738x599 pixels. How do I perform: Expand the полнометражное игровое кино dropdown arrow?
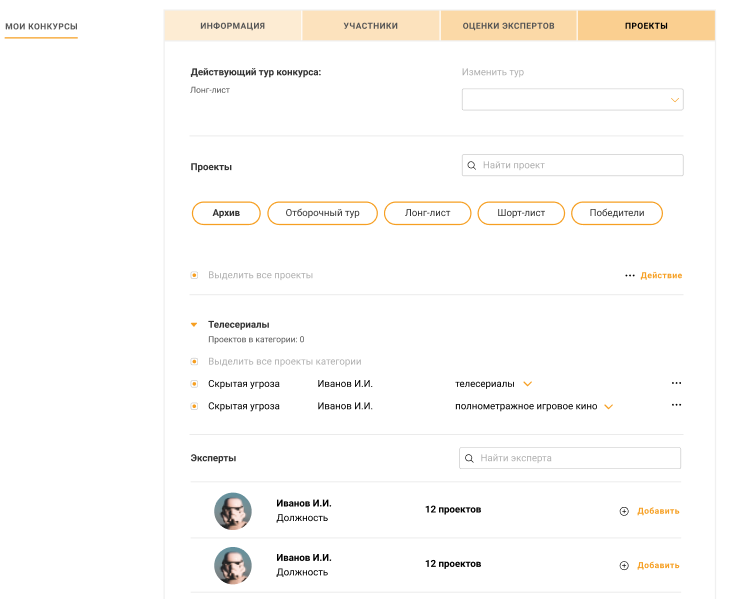[x=608, y=407]
